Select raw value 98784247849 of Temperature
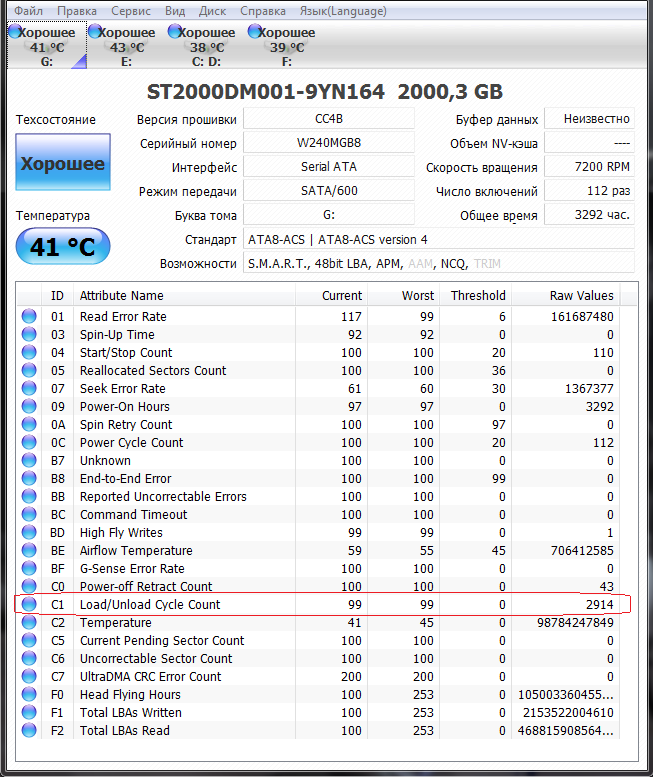This screenshot has height=777, width=653. 575,622
